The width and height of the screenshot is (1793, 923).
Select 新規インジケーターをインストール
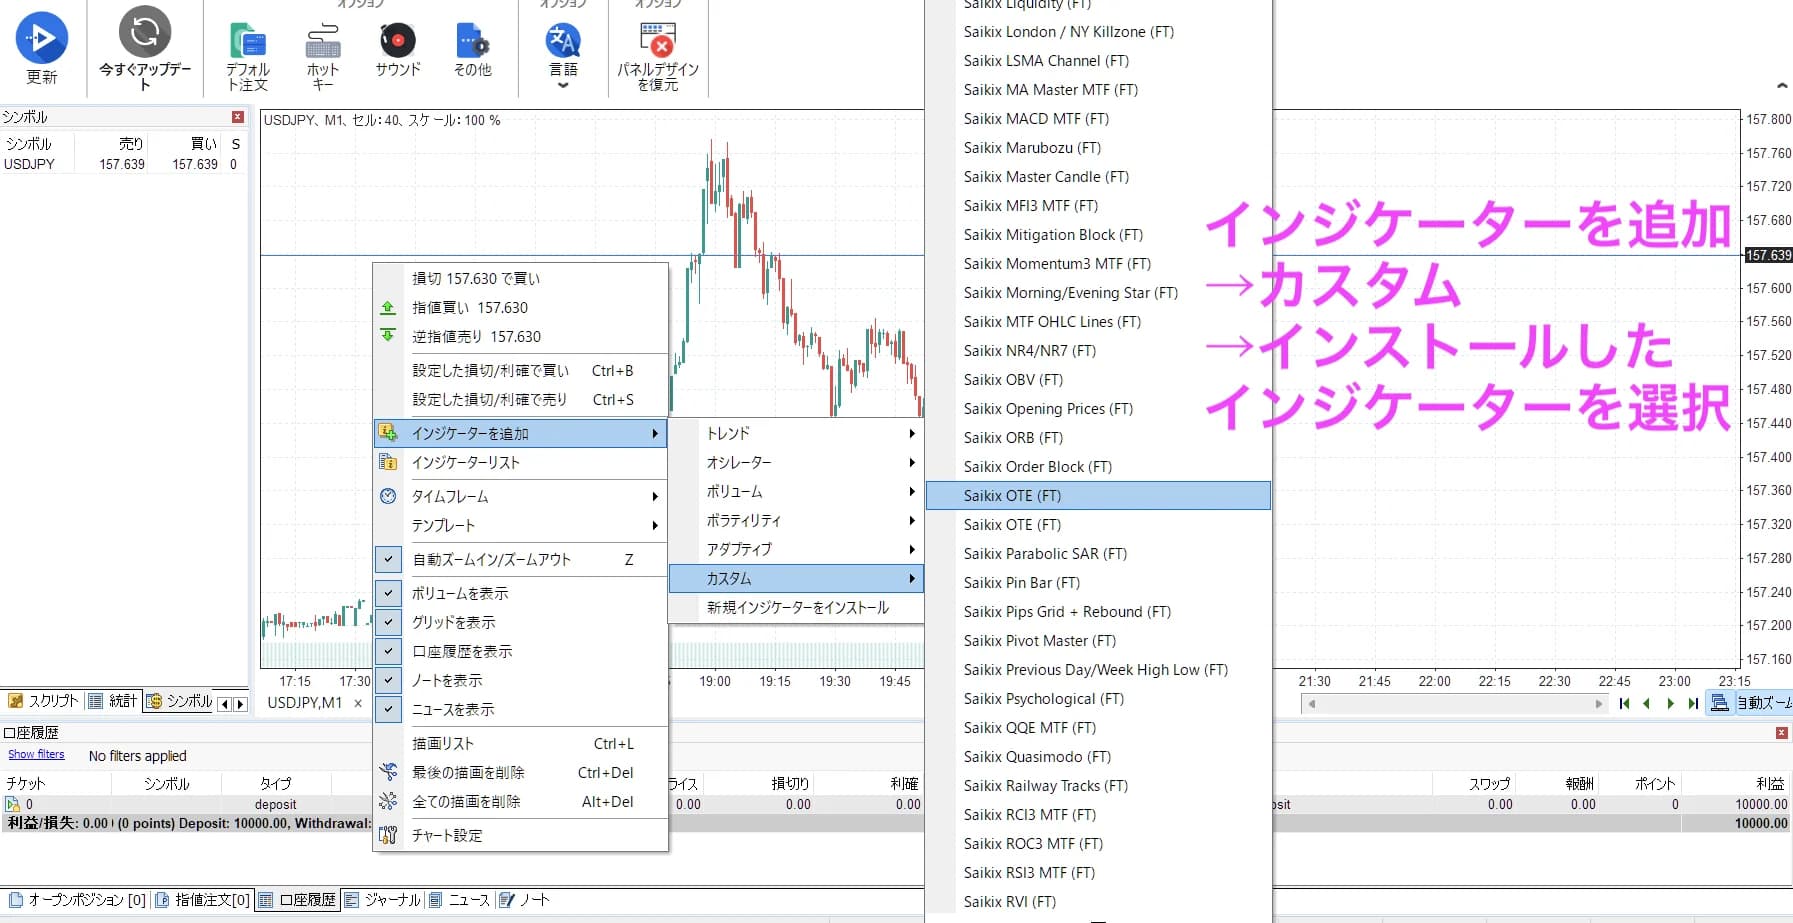[796, 607]
